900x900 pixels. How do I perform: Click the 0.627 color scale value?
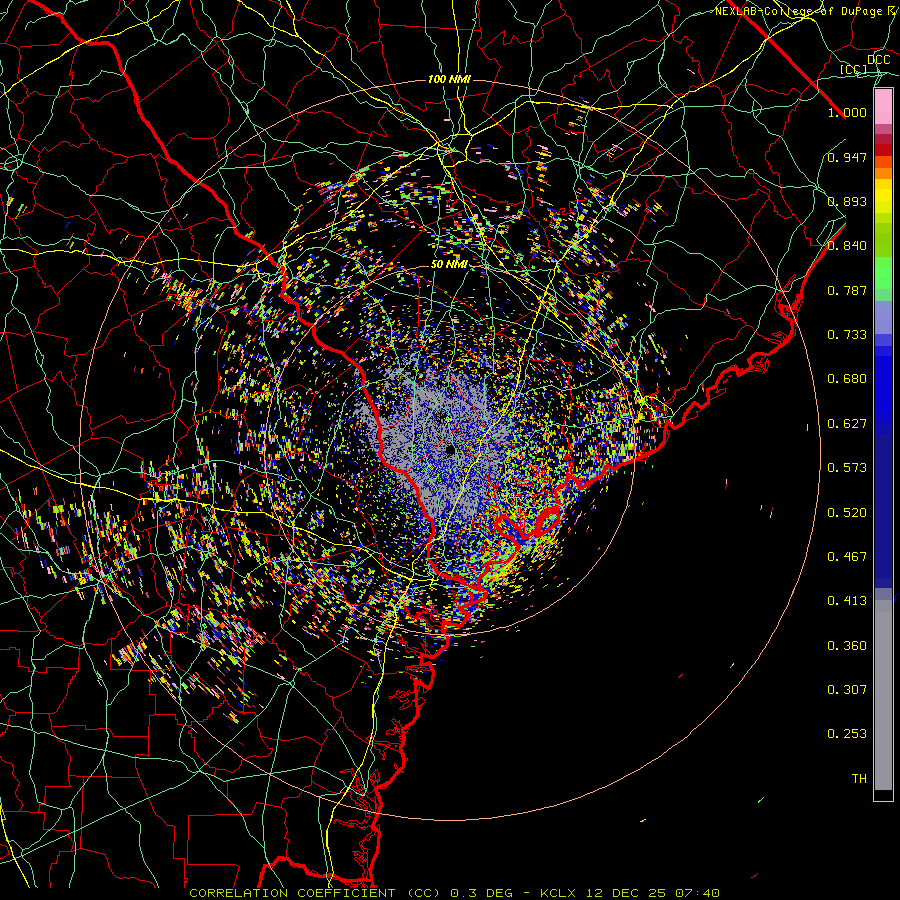[847, 424]
